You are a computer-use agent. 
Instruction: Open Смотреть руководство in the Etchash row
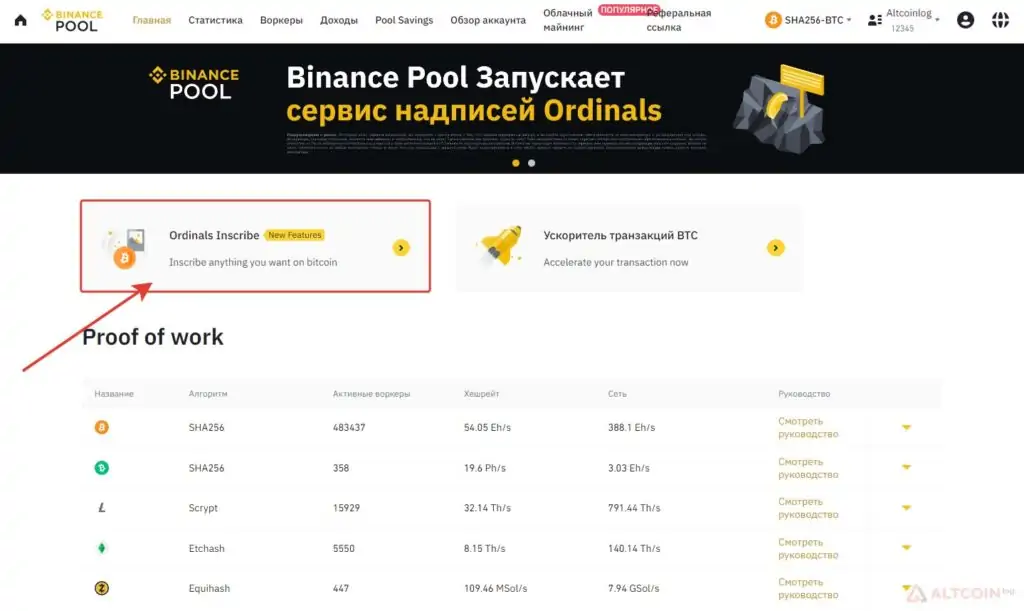(x=808, y=548)
